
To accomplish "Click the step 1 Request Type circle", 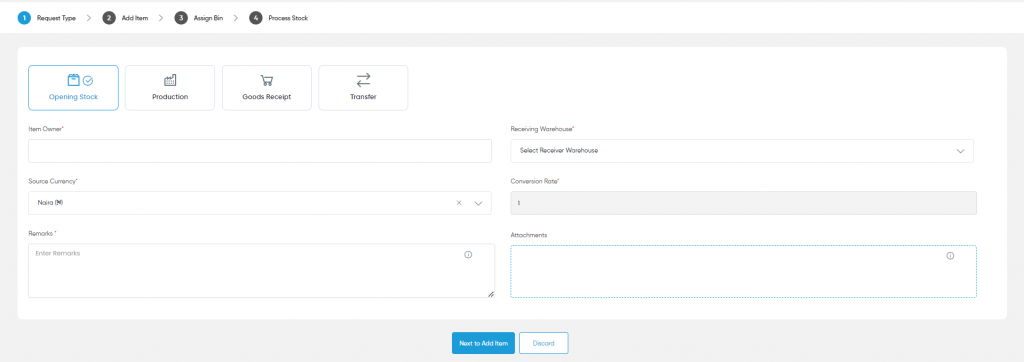I will 24,18.
